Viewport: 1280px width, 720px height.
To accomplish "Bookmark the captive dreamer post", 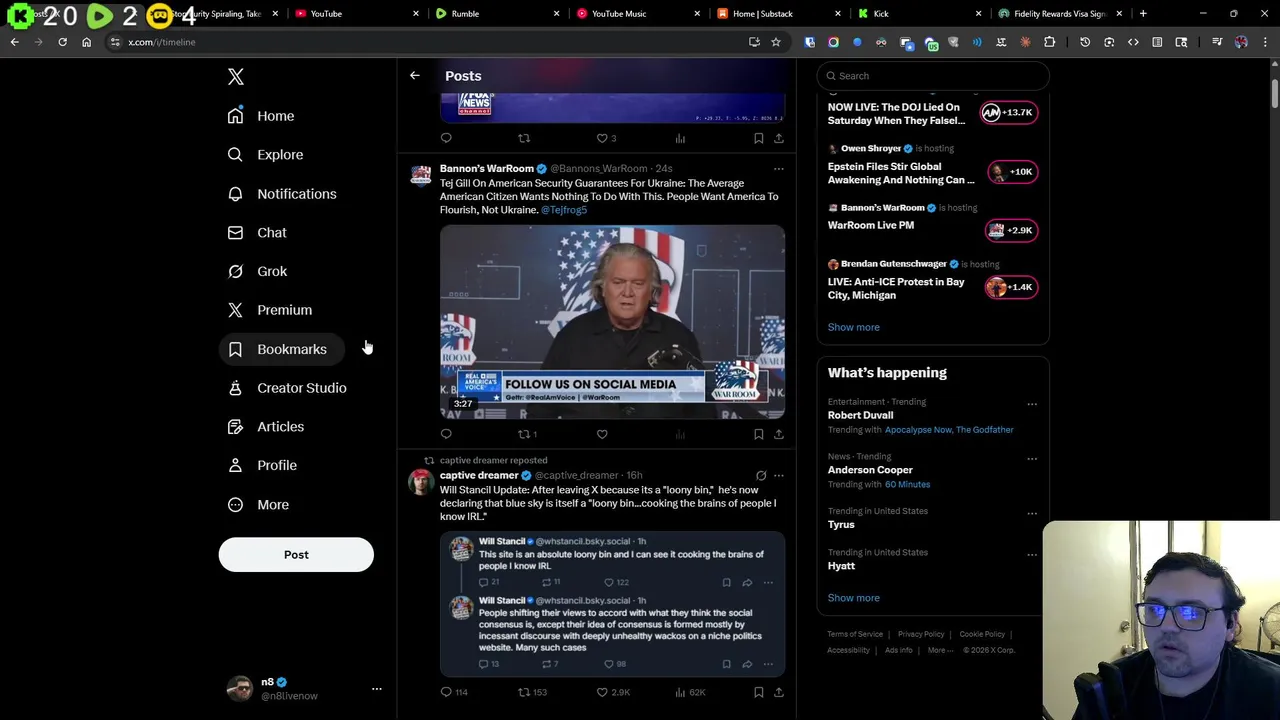I will 758,692.
